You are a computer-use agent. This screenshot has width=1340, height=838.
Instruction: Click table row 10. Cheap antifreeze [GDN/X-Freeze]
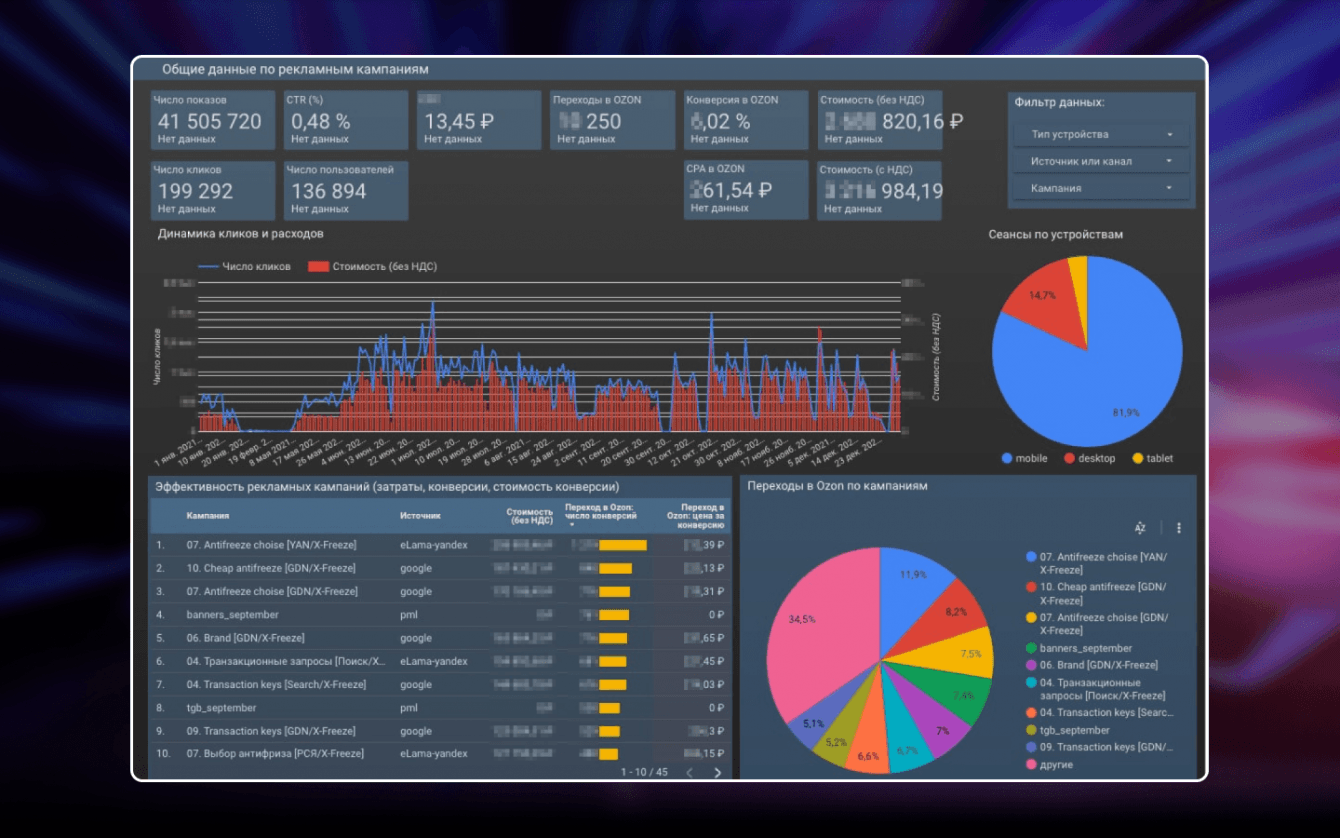pos(440,568)
